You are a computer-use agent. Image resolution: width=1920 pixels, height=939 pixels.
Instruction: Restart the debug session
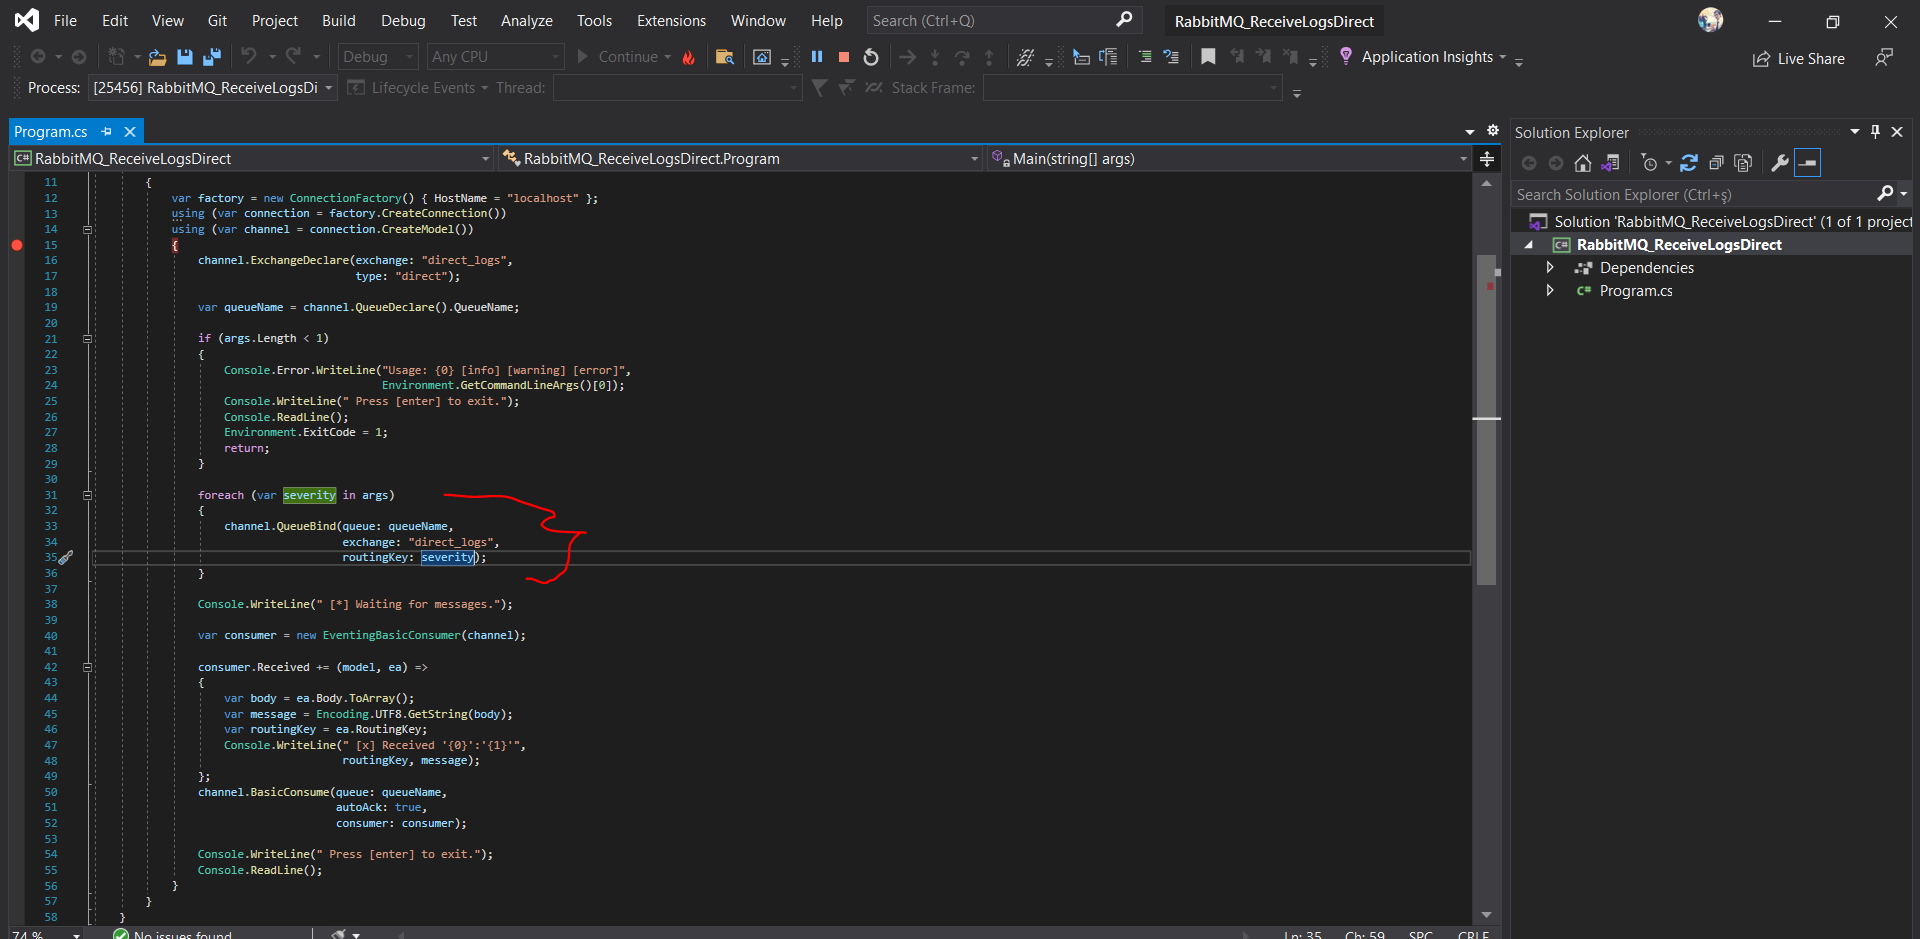[x=871, y=57]
